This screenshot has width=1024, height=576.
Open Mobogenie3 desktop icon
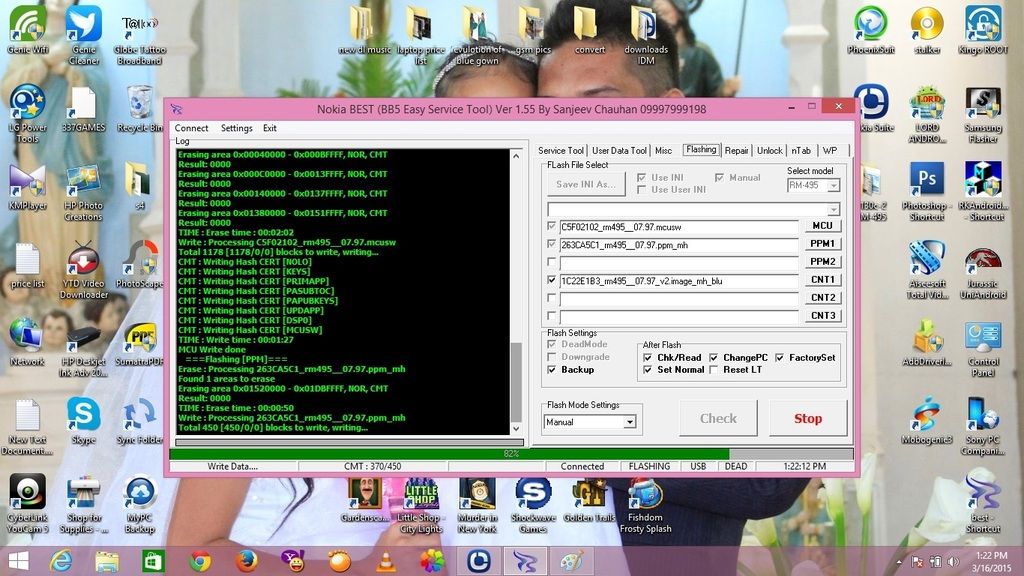926,415
